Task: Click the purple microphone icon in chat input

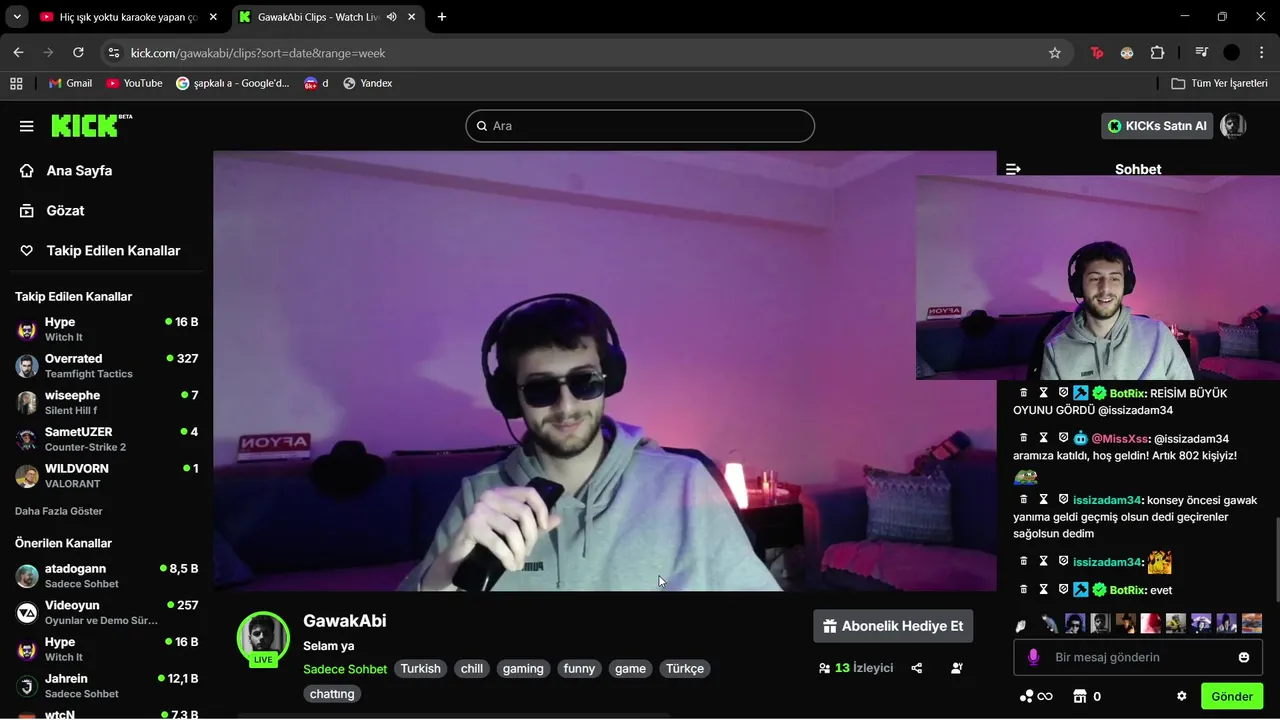Action: point(1033,657)
